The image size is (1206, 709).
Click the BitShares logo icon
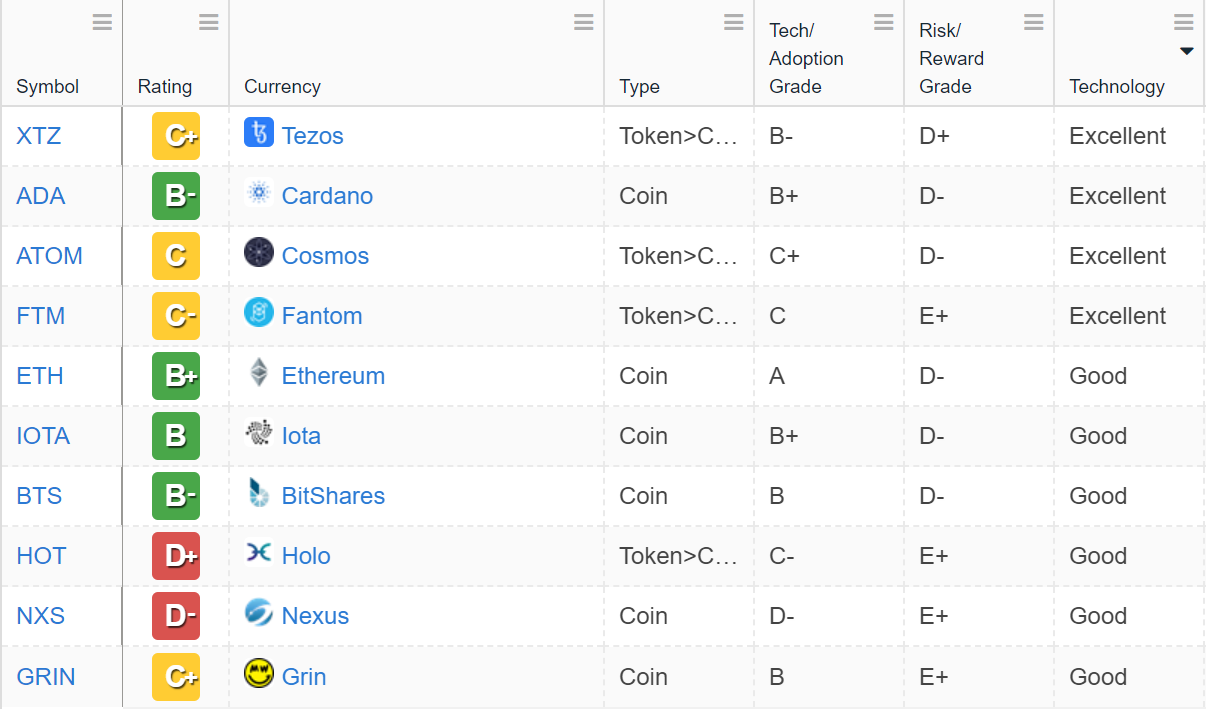[x=259, y=493]
